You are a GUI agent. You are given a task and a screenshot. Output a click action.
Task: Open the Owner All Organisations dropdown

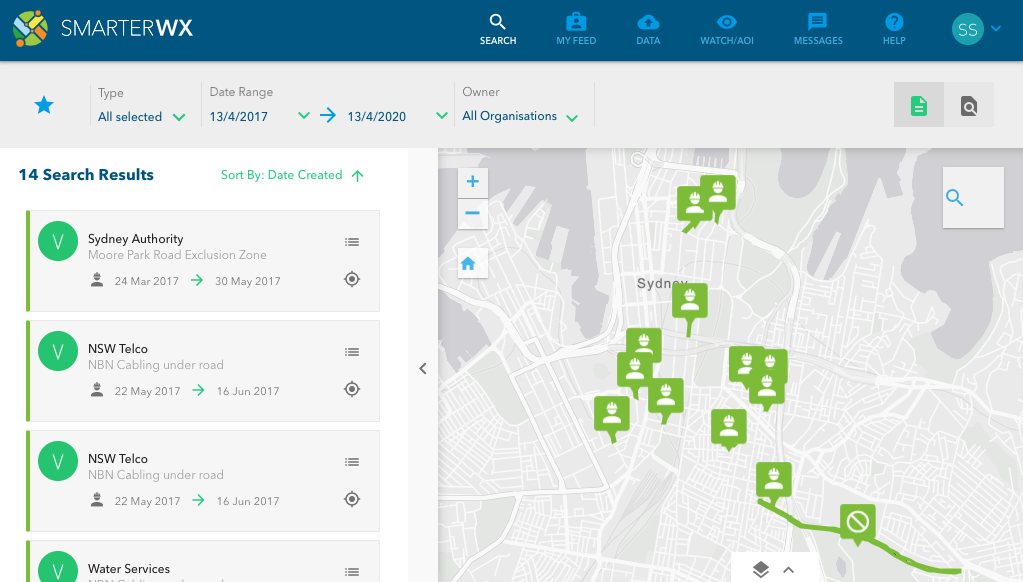[520, 116]
